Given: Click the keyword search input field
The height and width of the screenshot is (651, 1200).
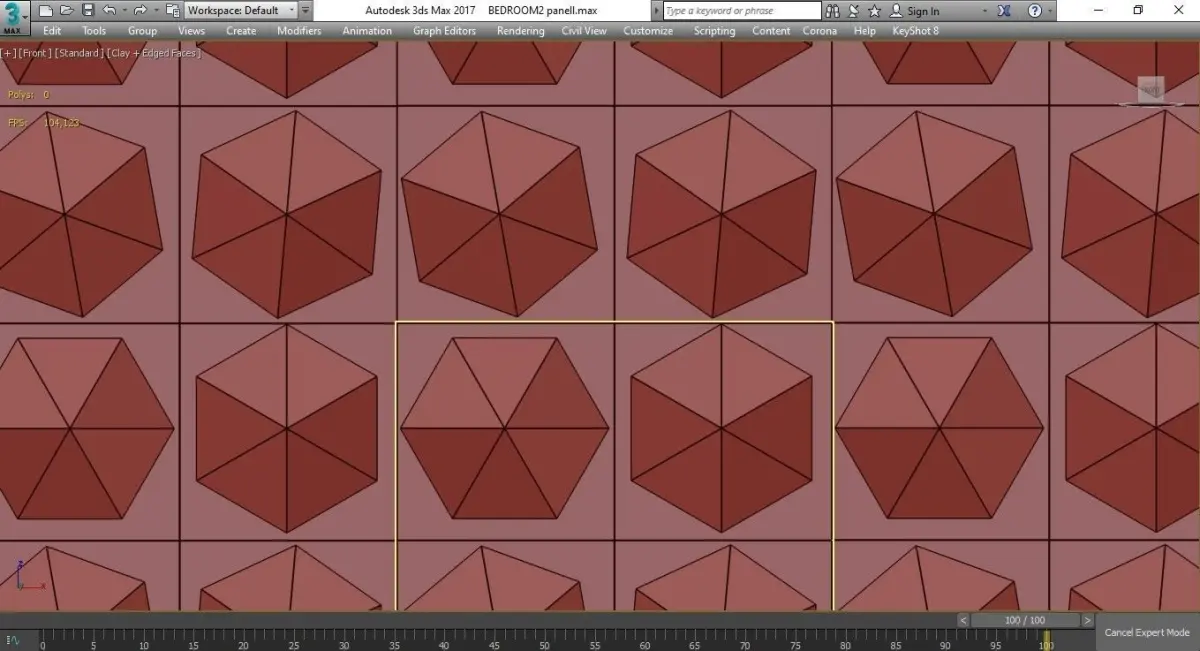Looking at the screenshot, I should pyautogui.click(x=742, y=11).
